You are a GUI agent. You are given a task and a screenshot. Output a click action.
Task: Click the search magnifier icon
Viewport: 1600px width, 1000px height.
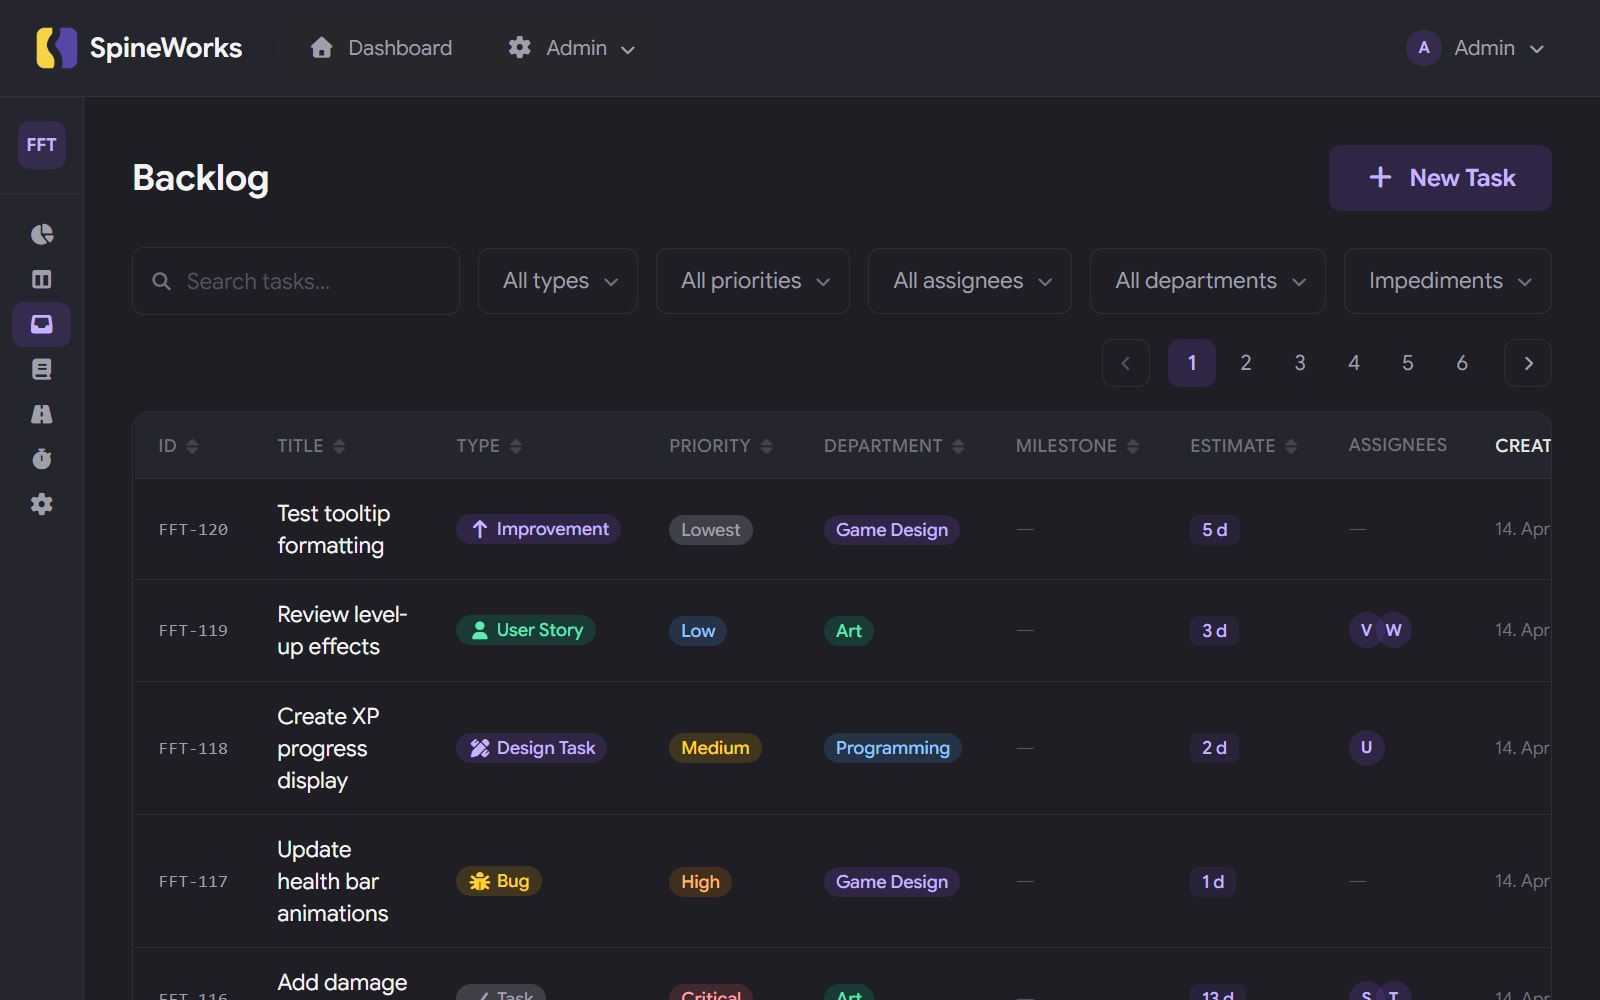162,281
